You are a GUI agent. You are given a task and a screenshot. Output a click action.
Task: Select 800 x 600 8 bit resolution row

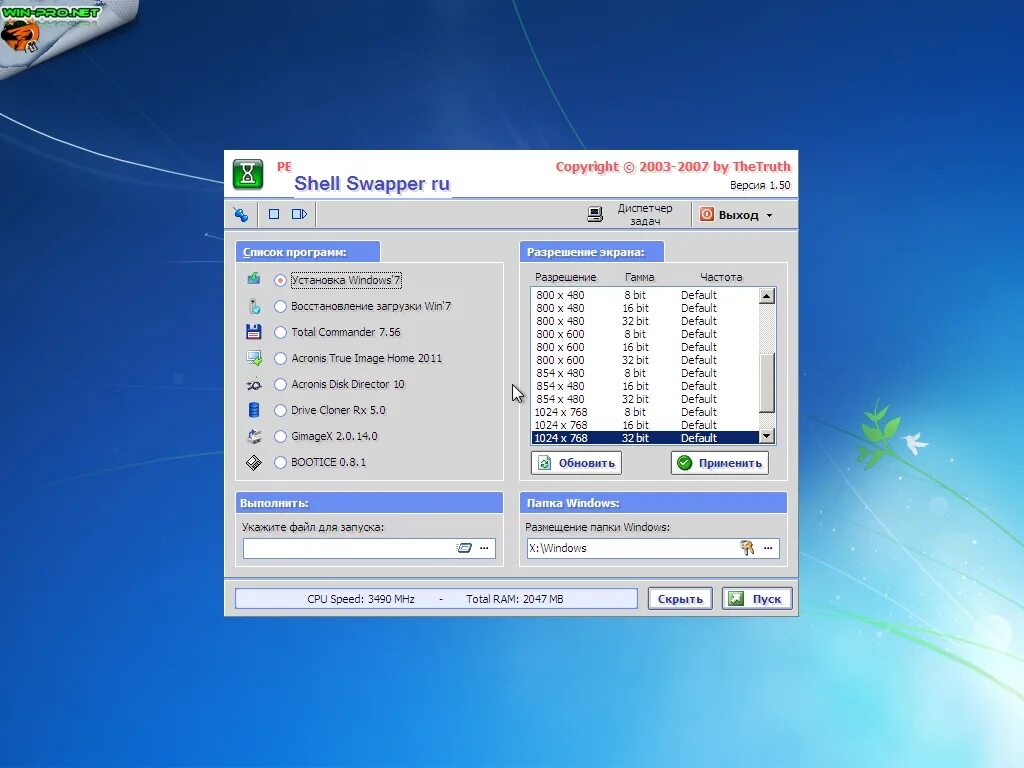645,334
